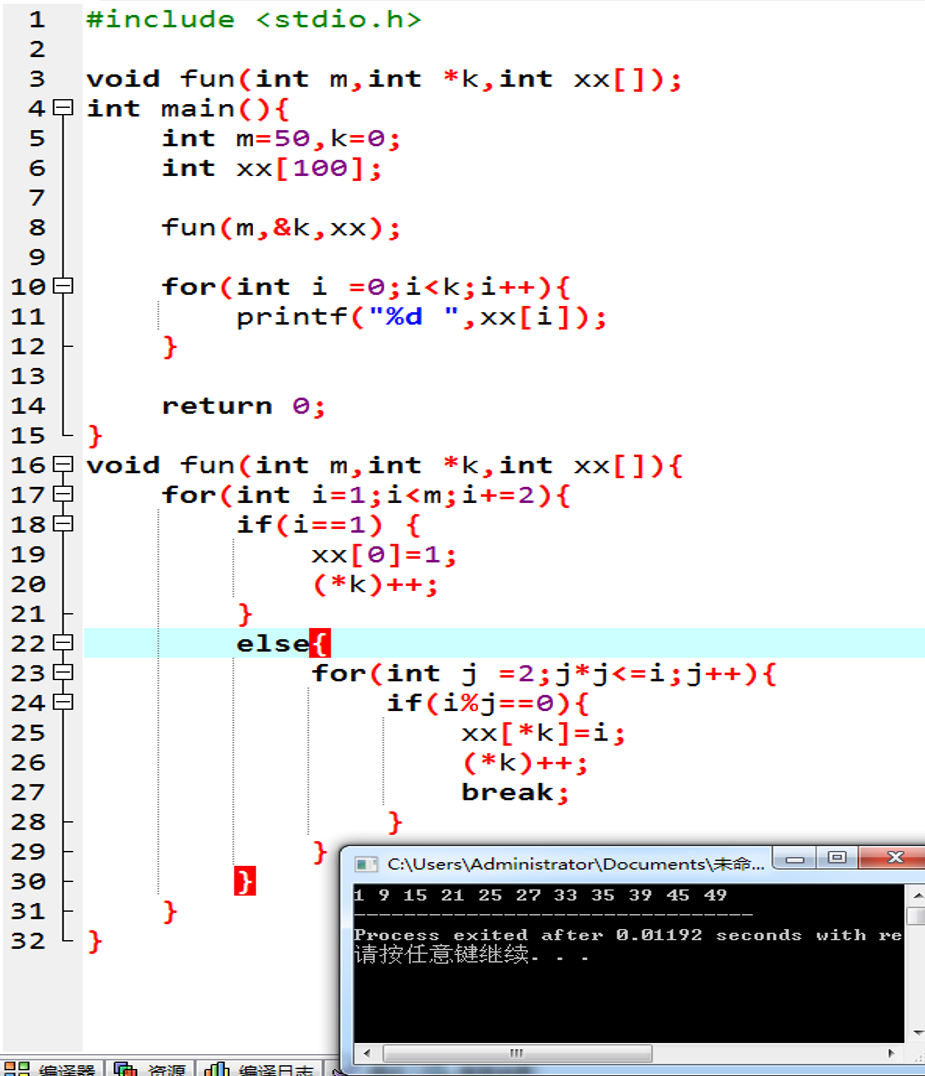Maximize the console window

[x=836, y=858]
